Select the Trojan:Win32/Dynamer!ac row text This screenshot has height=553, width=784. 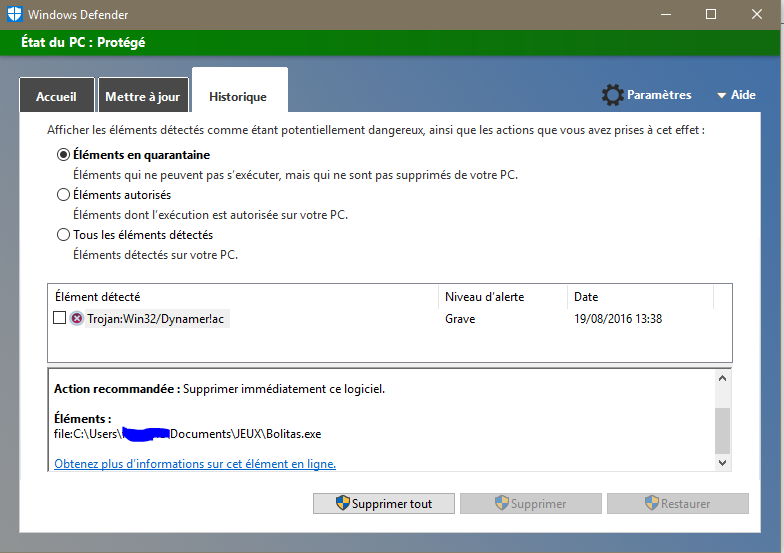pos(156,318)
